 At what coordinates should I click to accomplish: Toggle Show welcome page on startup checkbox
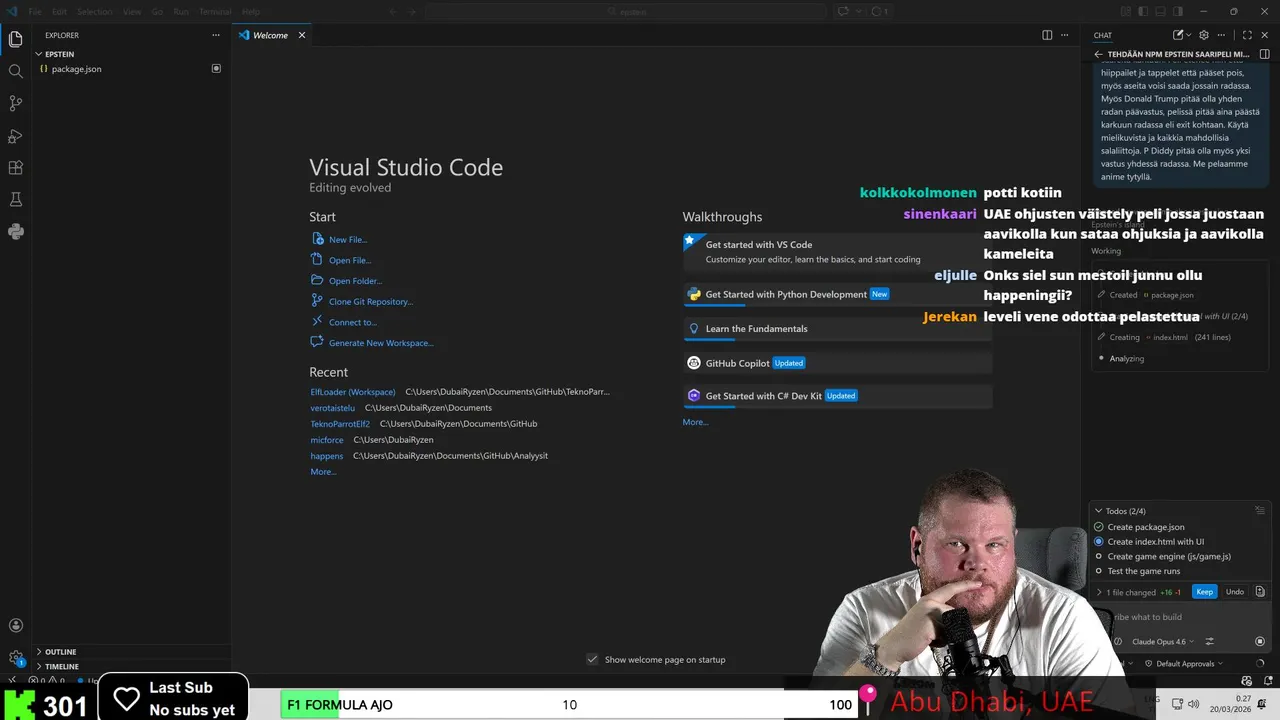click(x=592, y=659)
